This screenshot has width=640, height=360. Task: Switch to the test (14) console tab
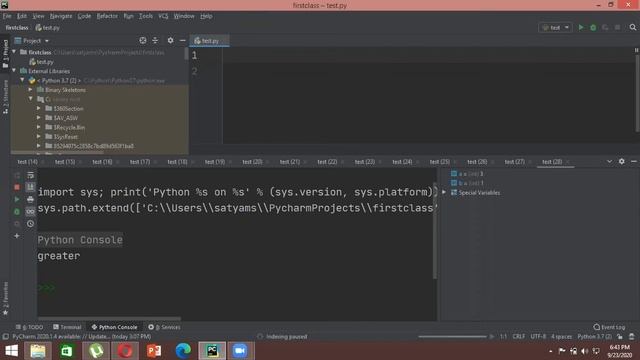coord(27,162)
